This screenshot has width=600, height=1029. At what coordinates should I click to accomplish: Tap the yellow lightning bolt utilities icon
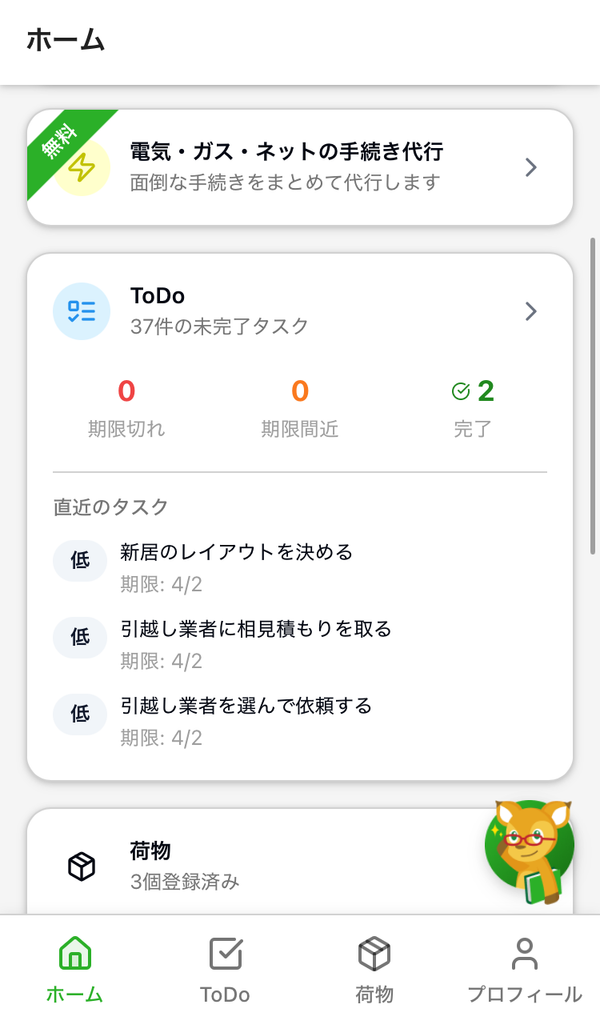(x=81, y=168)
